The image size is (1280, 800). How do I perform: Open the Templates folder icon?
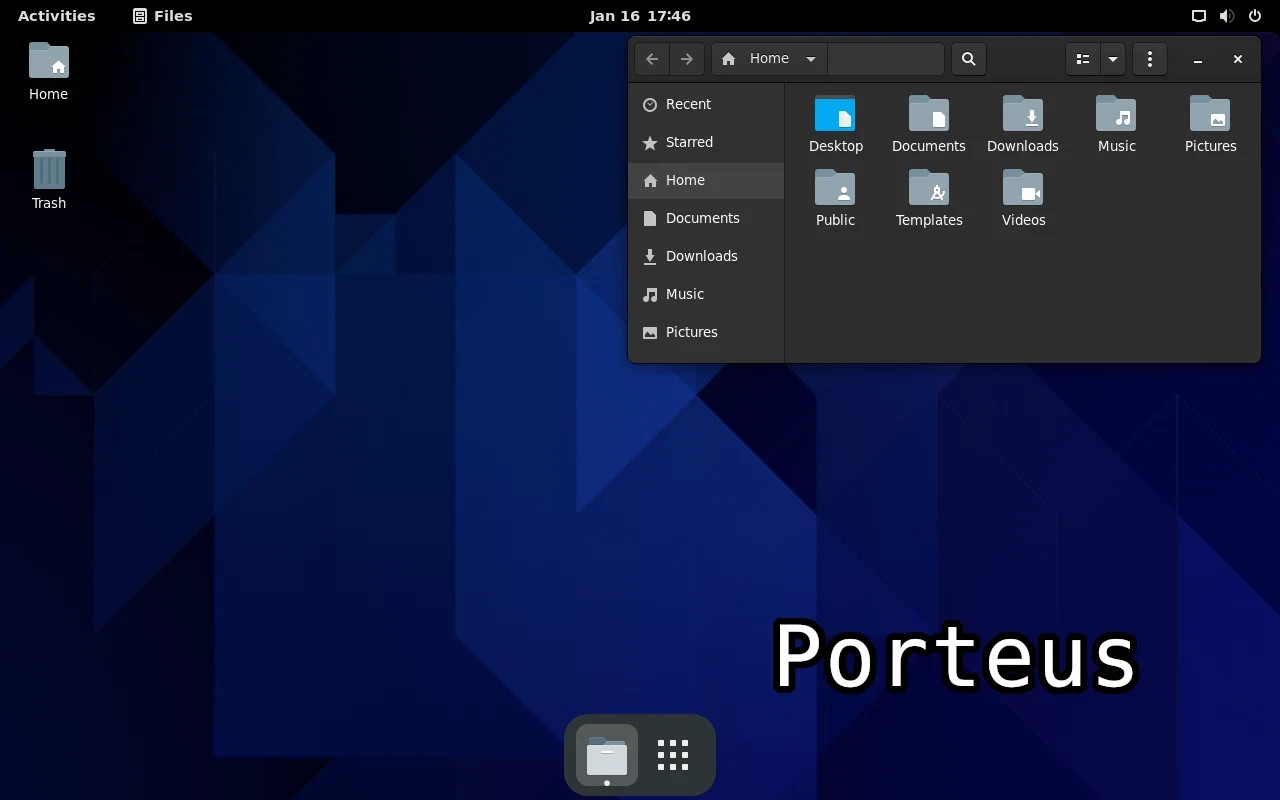pos(929,188)
